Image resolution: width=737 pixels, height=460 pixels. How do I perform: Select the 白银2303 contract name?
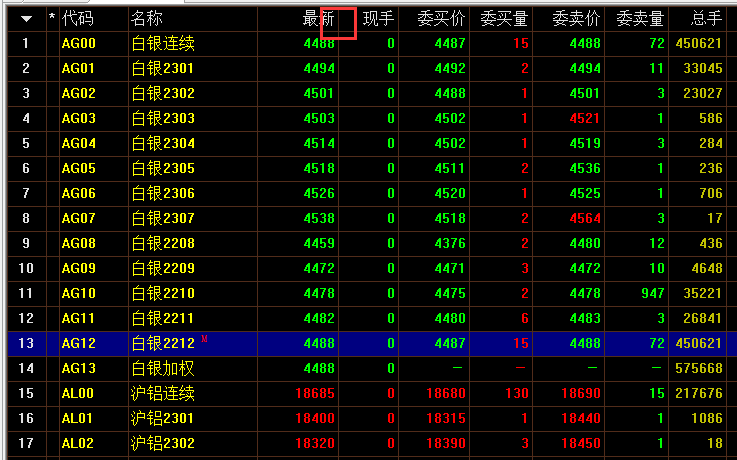(x=163, y=118)
